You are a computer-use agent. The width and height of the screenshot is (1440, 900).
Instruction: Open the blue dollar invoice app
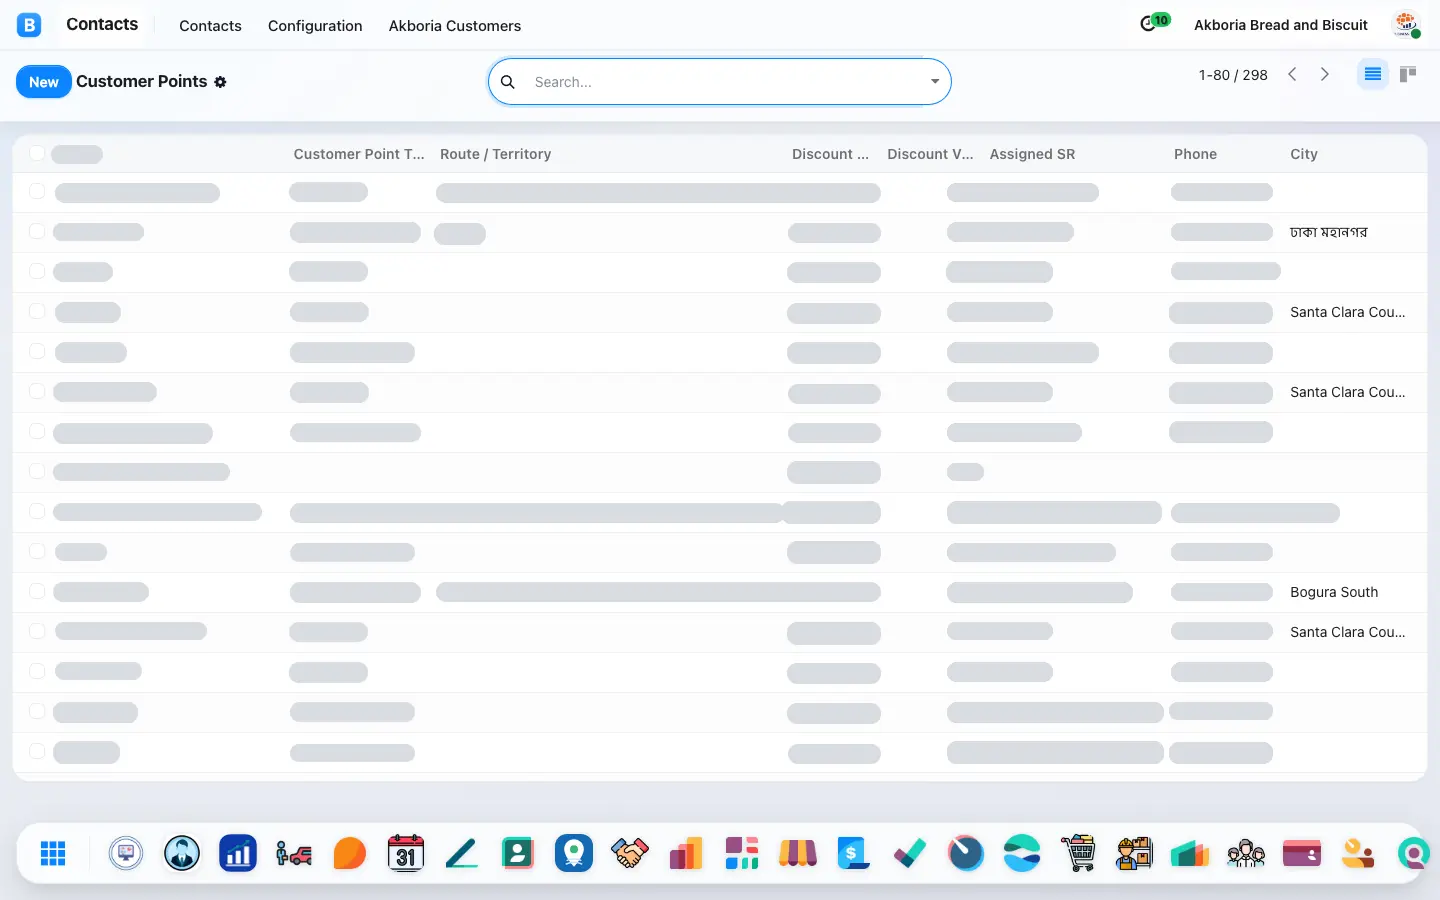pyautogui.click(x=854, y=853)
